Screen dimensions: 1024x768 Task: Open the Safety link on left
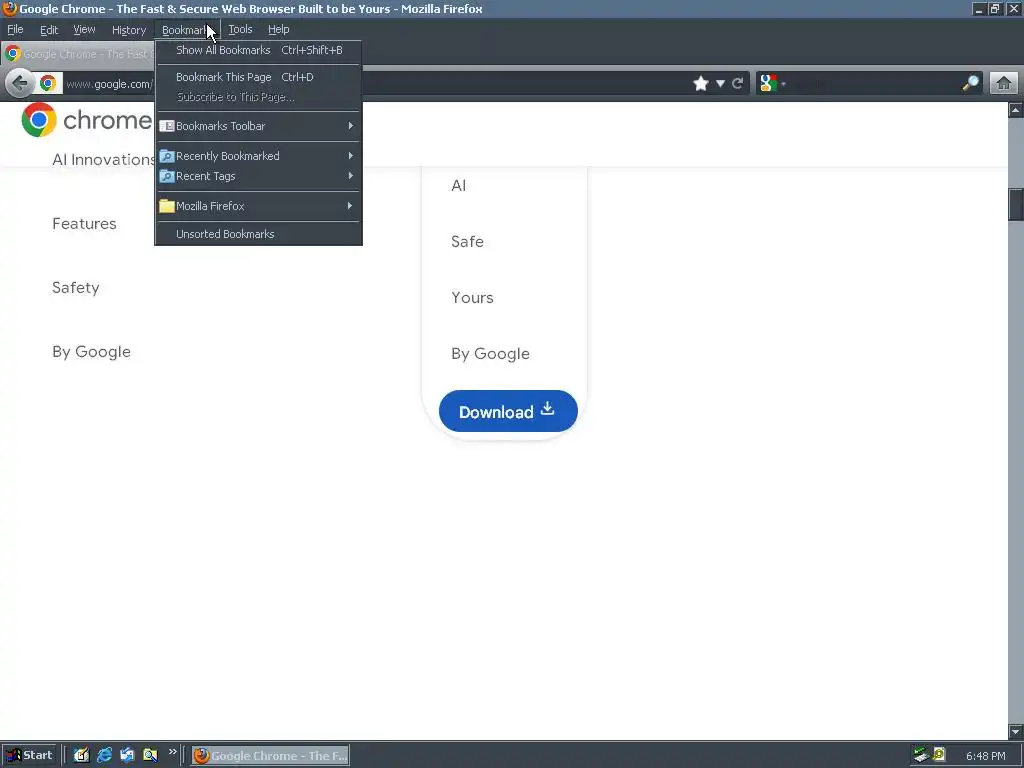click(x=76, y=288)
